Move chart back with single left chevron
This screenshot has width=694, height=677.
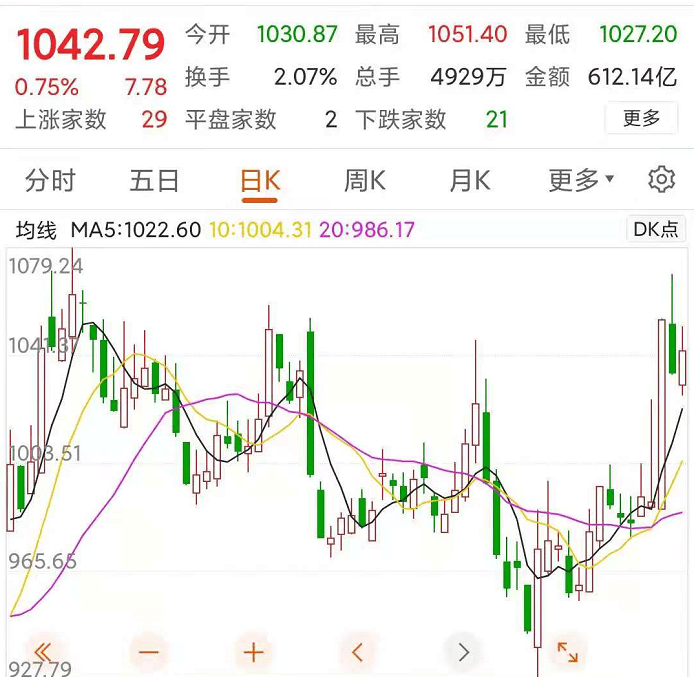click(358, 653)
